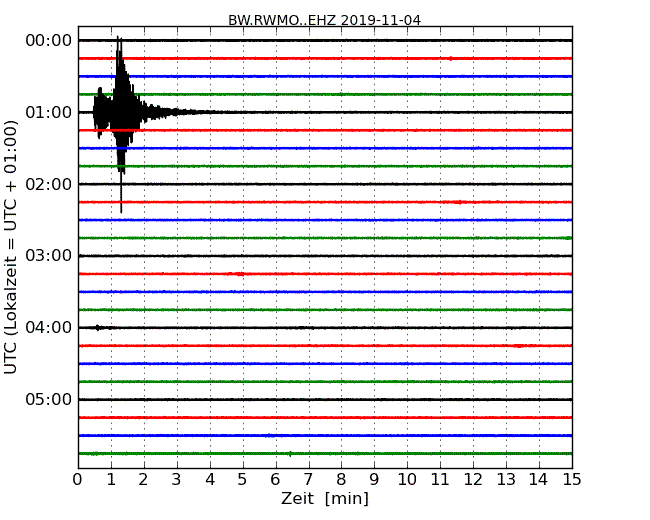This screenshot has height=520, width=650.
Task: Select the 00:00 time tick label
Action: [x=49, y=41]
